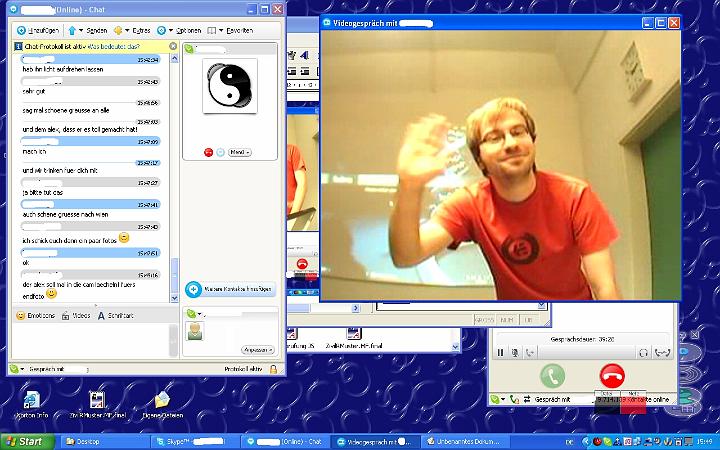Click the yin-yang contact avatar
Viewport: 720px width, 450px height.
click(x=230, y=86)
